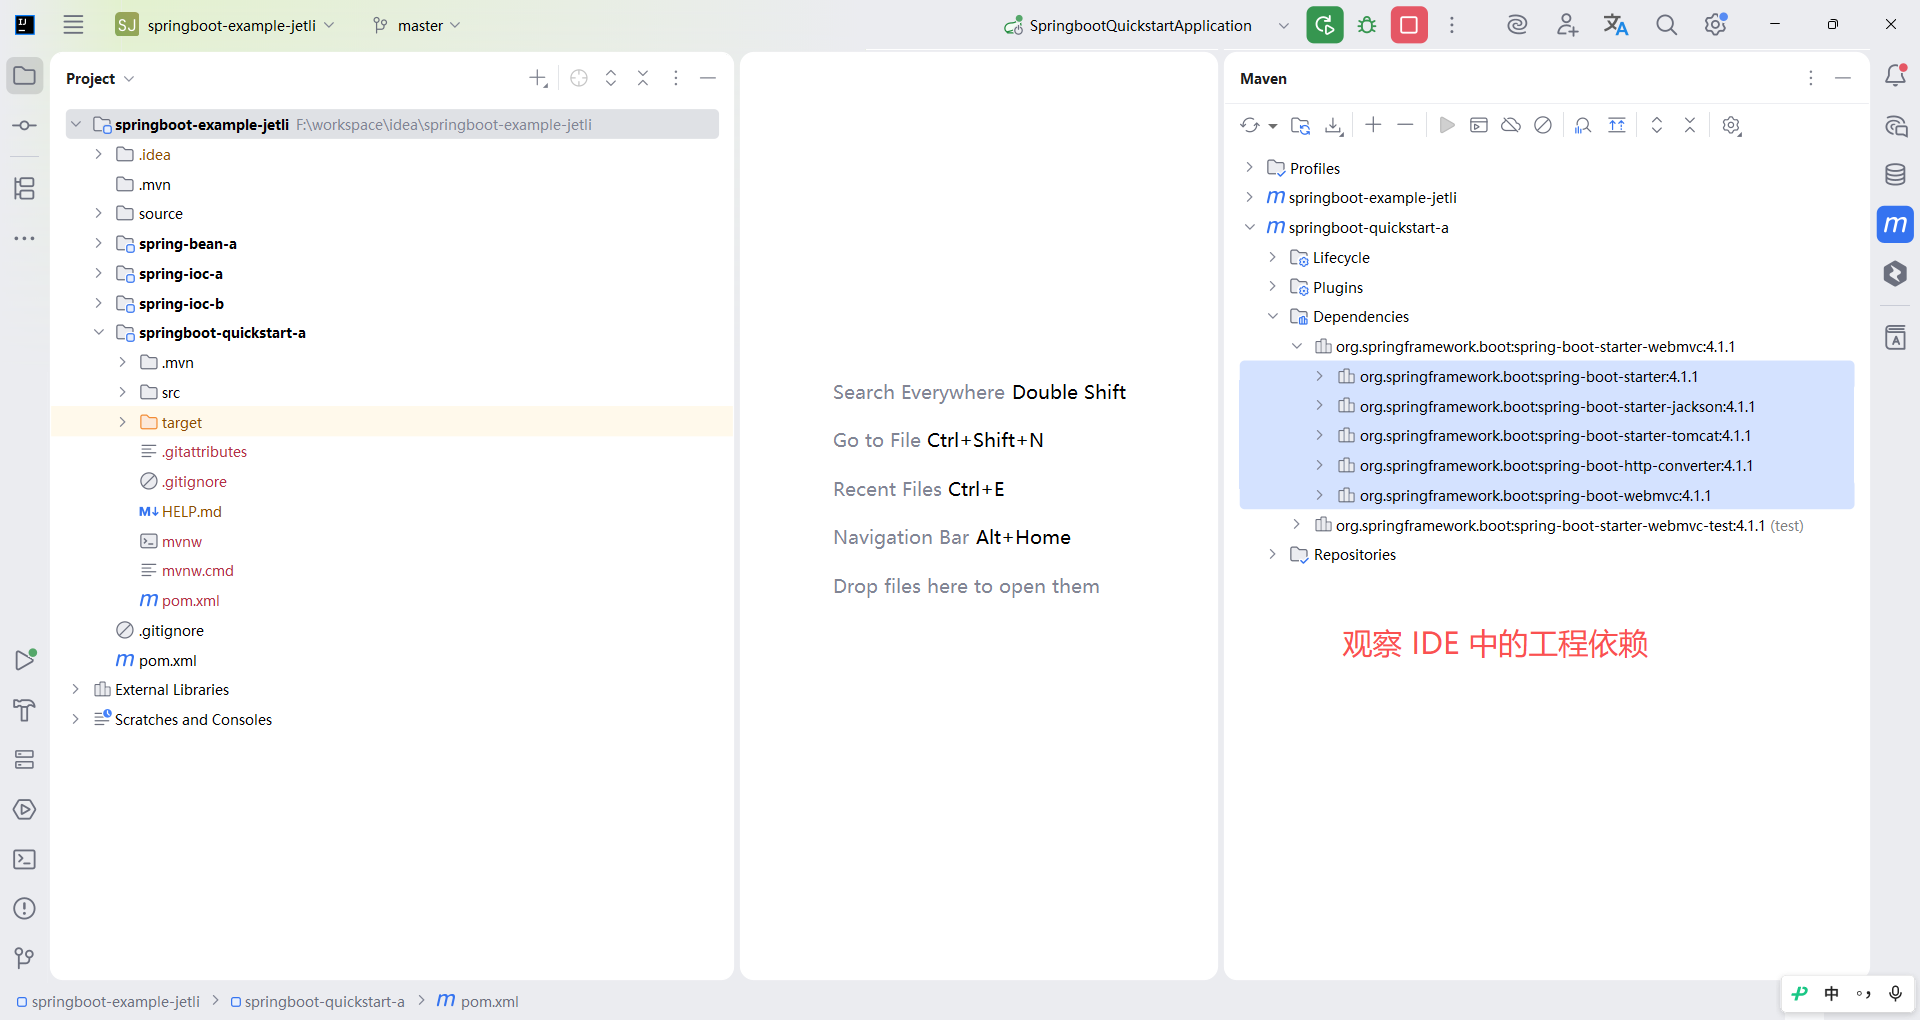
Task: Open the Terminal tool window
Action: [x=25, y=859]
